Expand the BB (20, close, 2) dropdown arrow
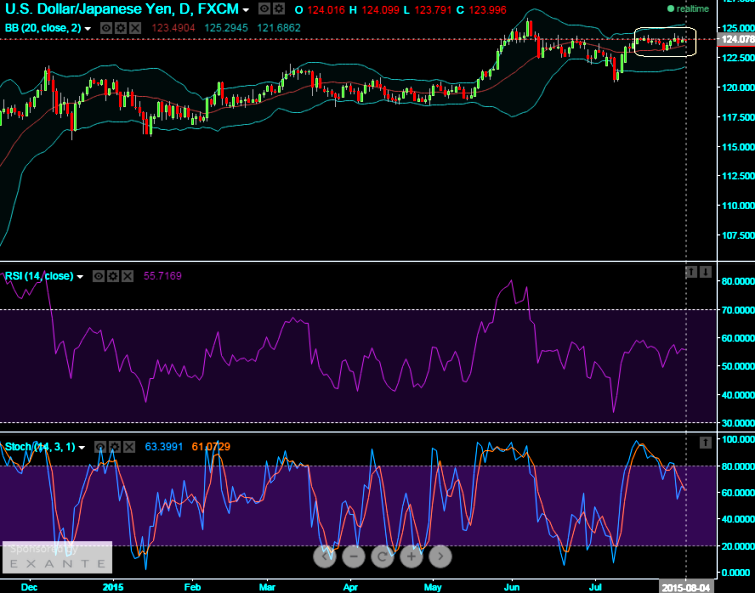Image resolution: width=755 pixels, height=593 pixels. pyautogui.click(x=88, y=29)
